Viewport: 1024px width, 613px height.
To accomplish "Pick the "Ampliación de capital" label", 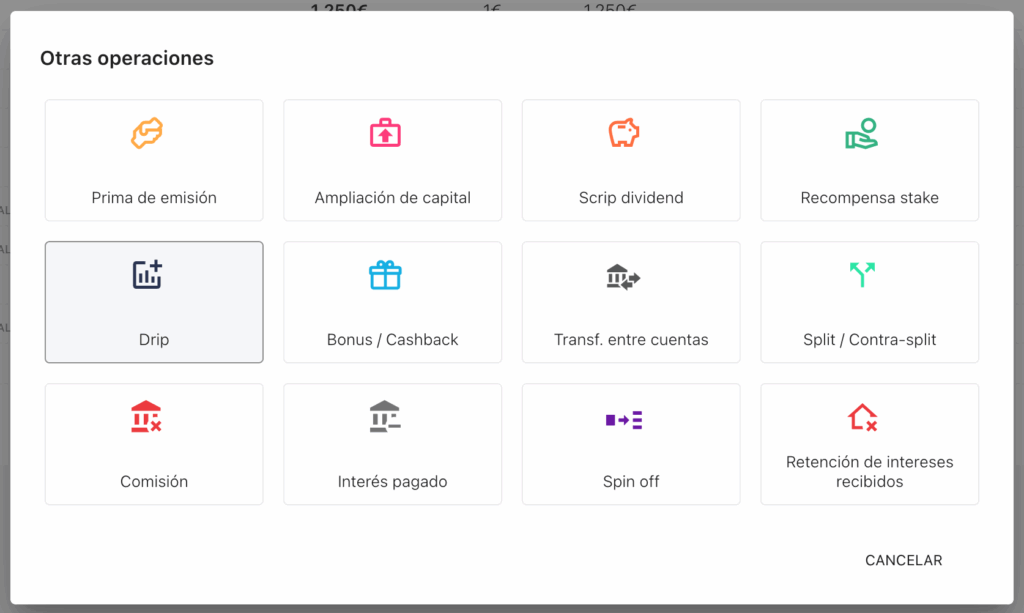I will point(393,198).
